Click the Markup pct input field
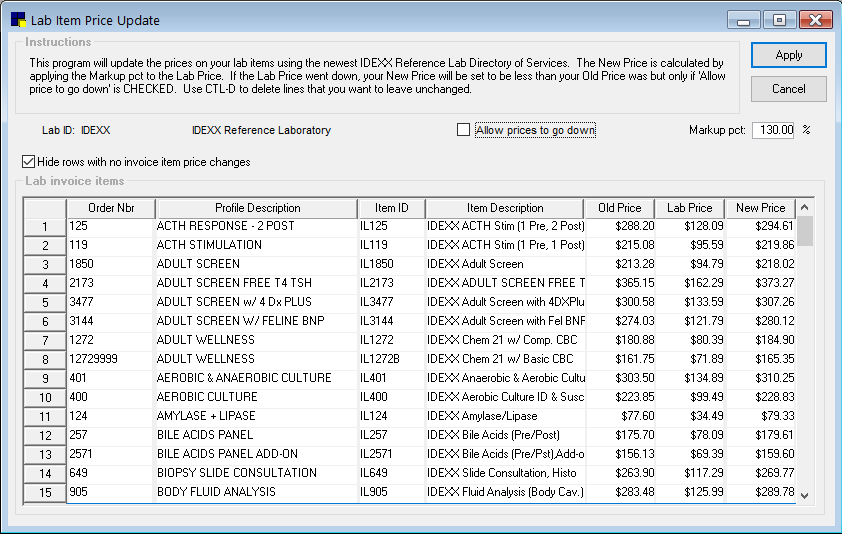 tap(773, 130)
